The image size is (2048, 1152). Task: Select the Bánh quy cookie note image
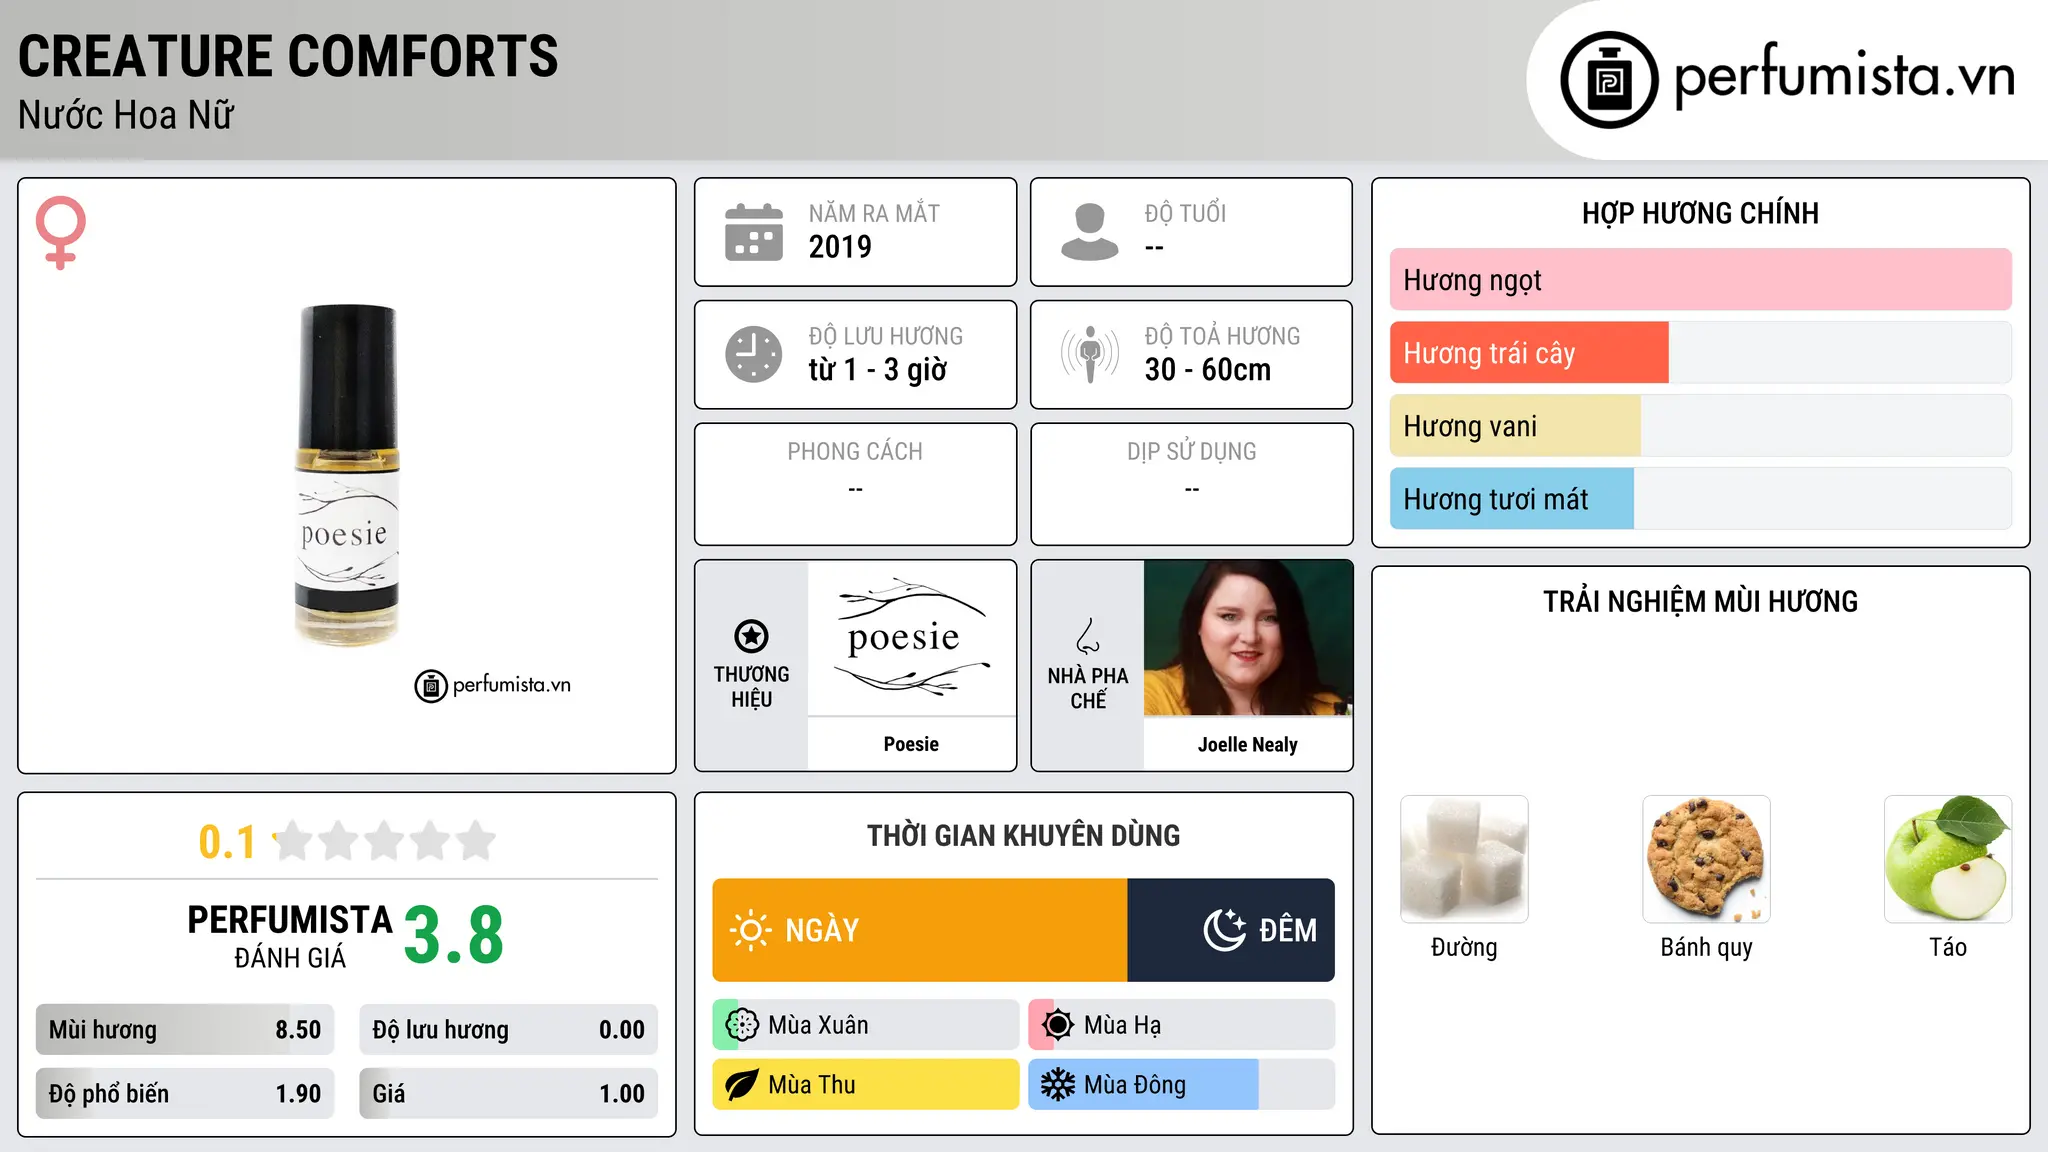click(x=1706, y=859)
